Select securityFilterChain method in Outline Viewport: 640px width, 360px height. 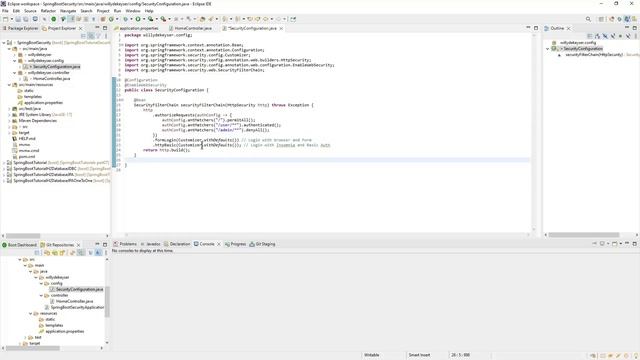(594, 55)
